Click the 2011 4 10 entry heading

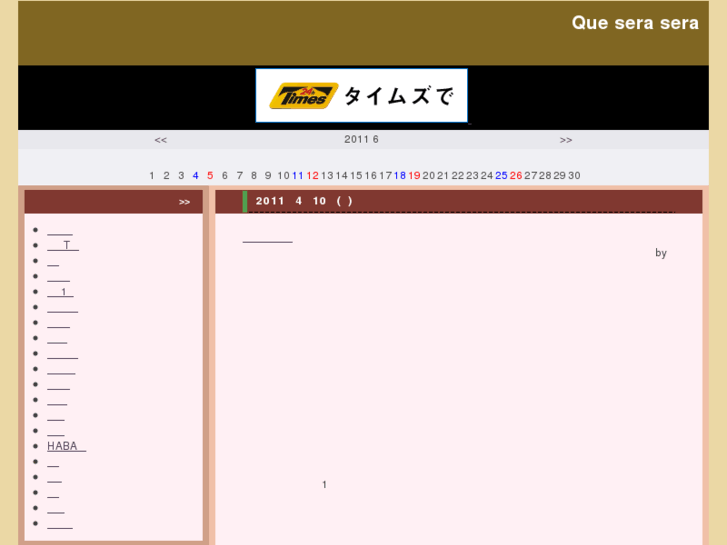(304, 201)
